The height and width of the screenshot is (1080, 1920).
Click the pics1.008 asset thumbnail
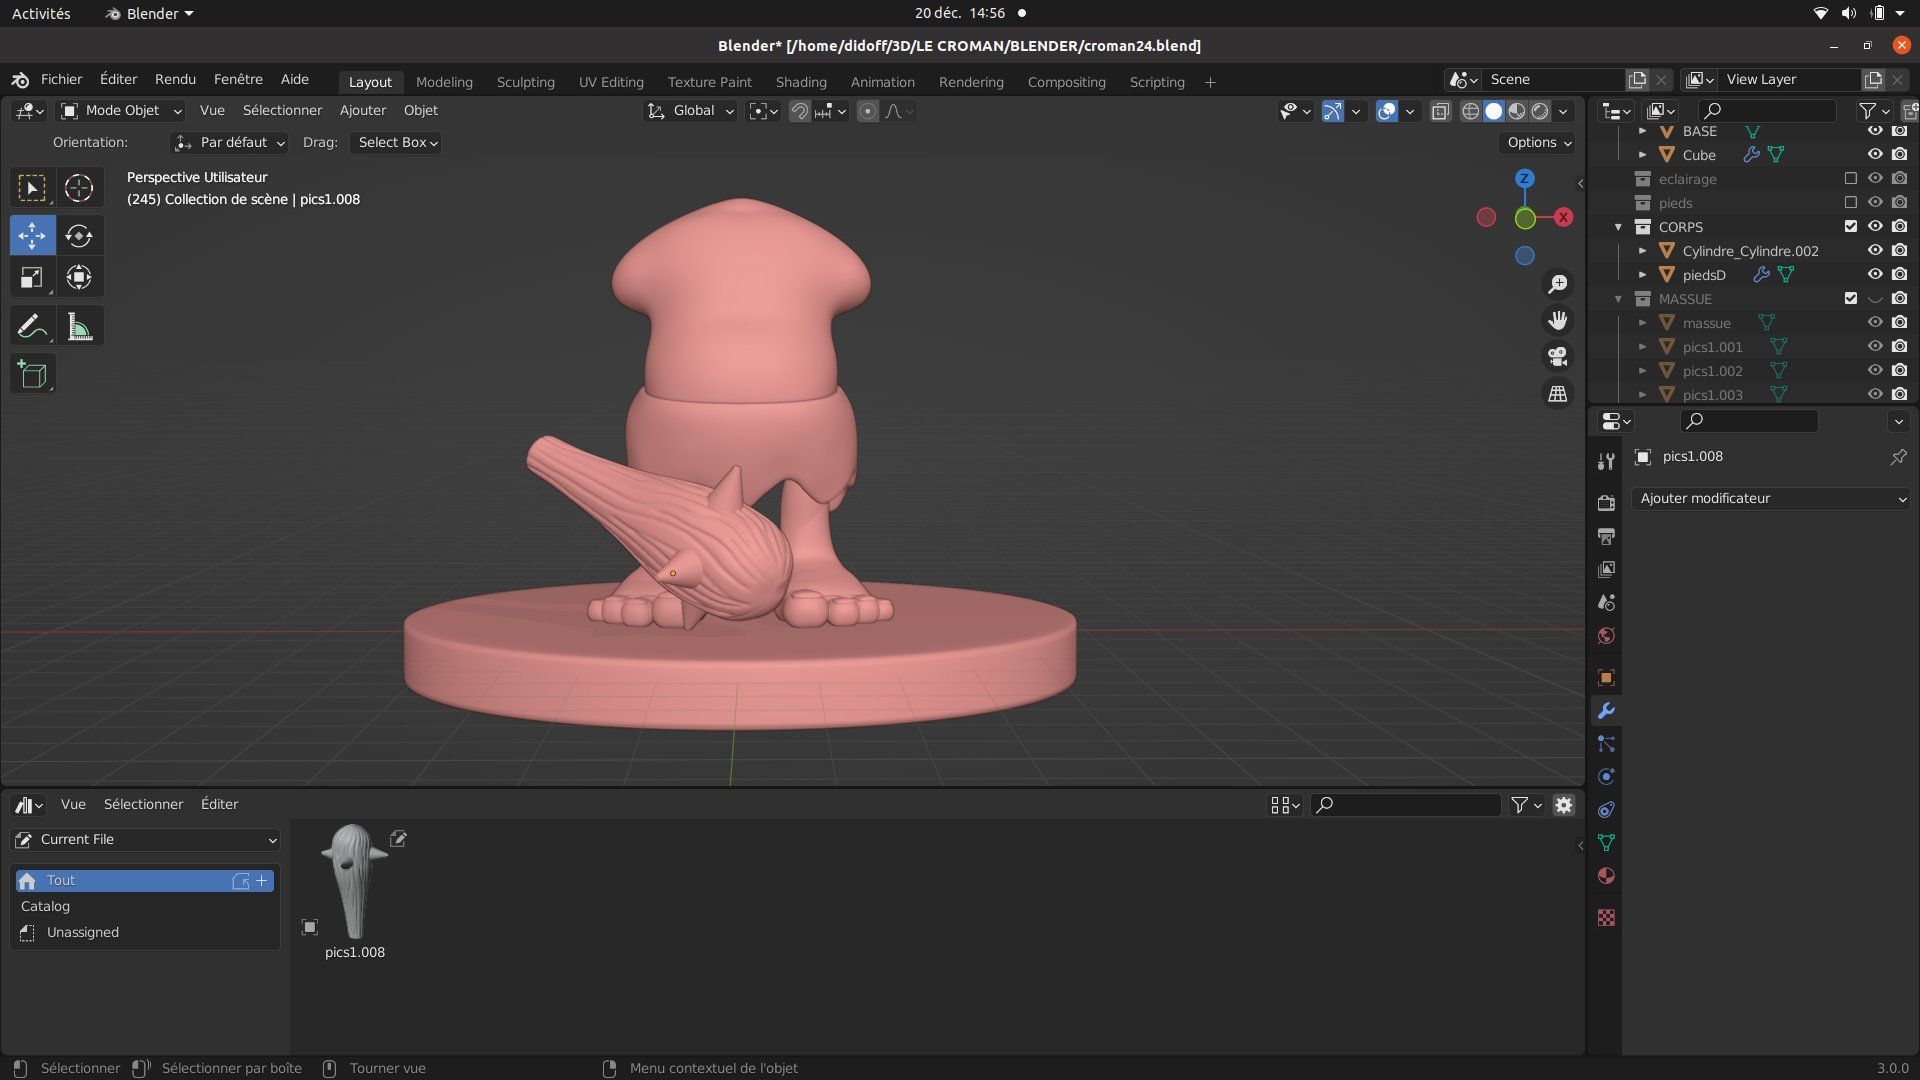pyautogui.click(x=354, y=881)
